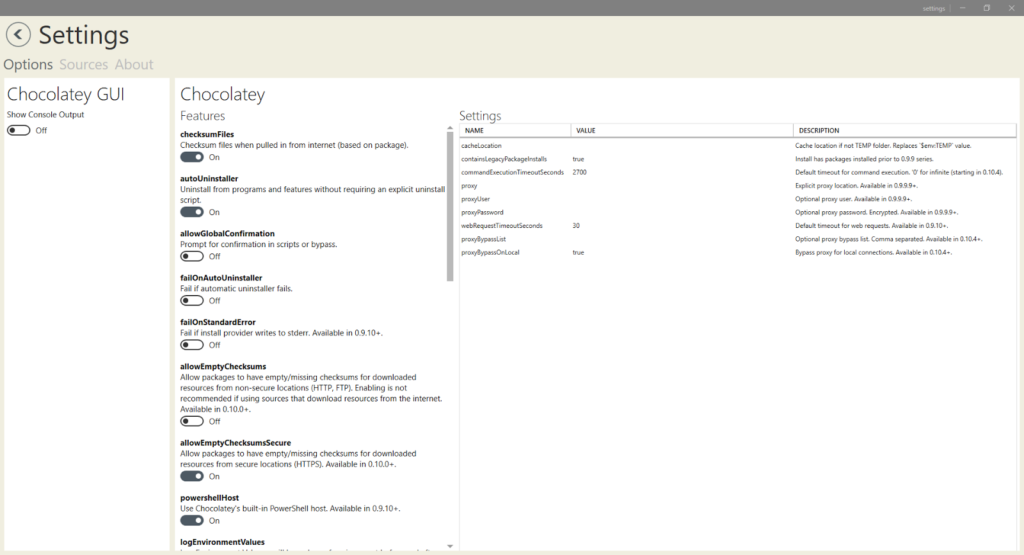This screenshot has height=555, width=1024.
Task: Minimize the Chocolatey GUI window
Action: coord(963,8)
